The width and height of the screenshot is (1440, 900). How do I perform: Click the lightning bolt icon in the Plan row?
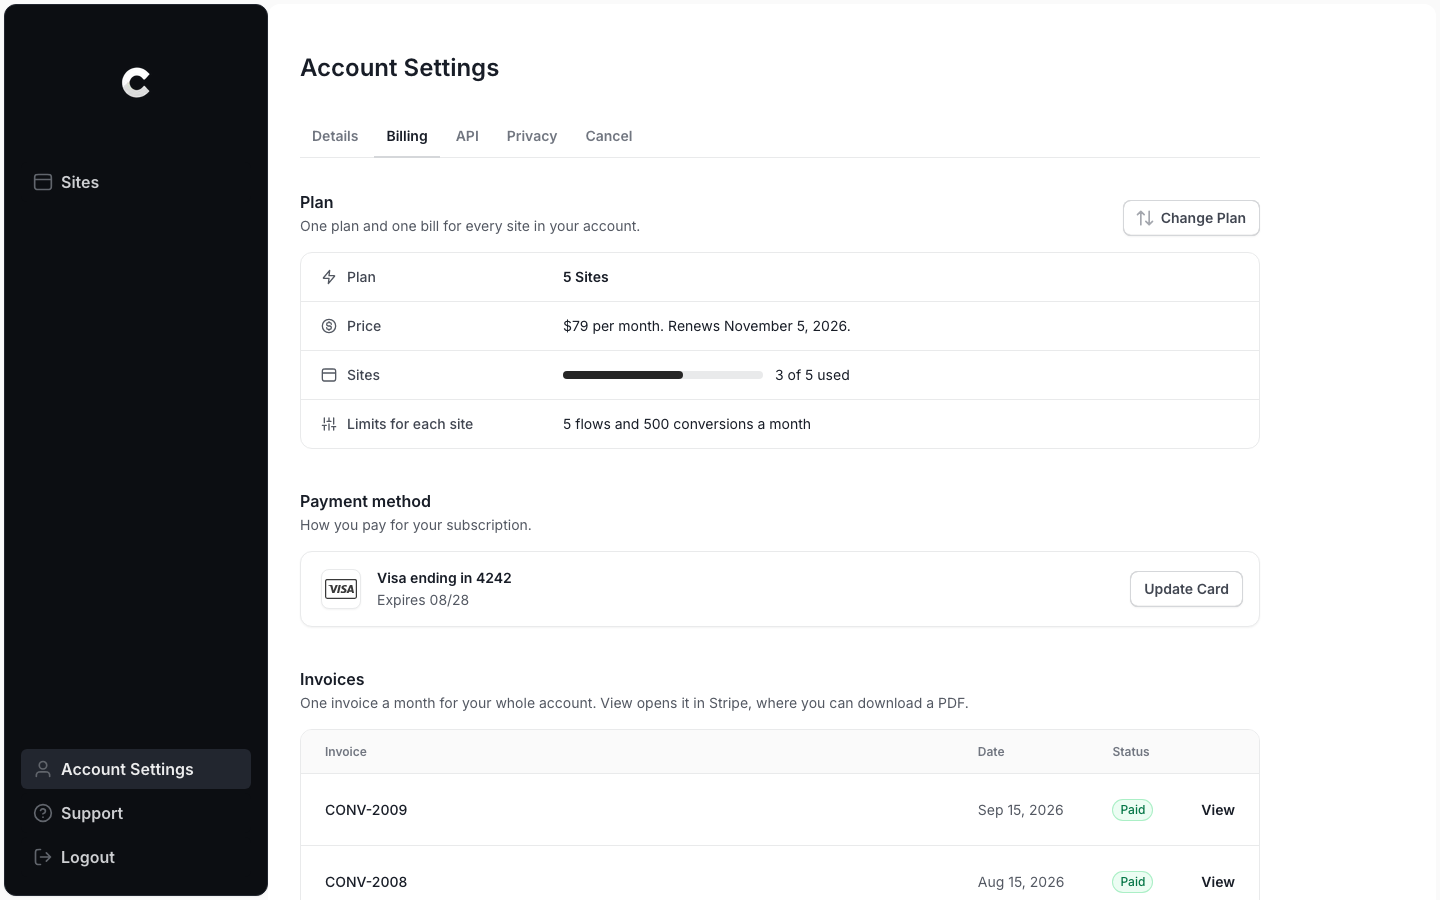click(x=329, y=277)
